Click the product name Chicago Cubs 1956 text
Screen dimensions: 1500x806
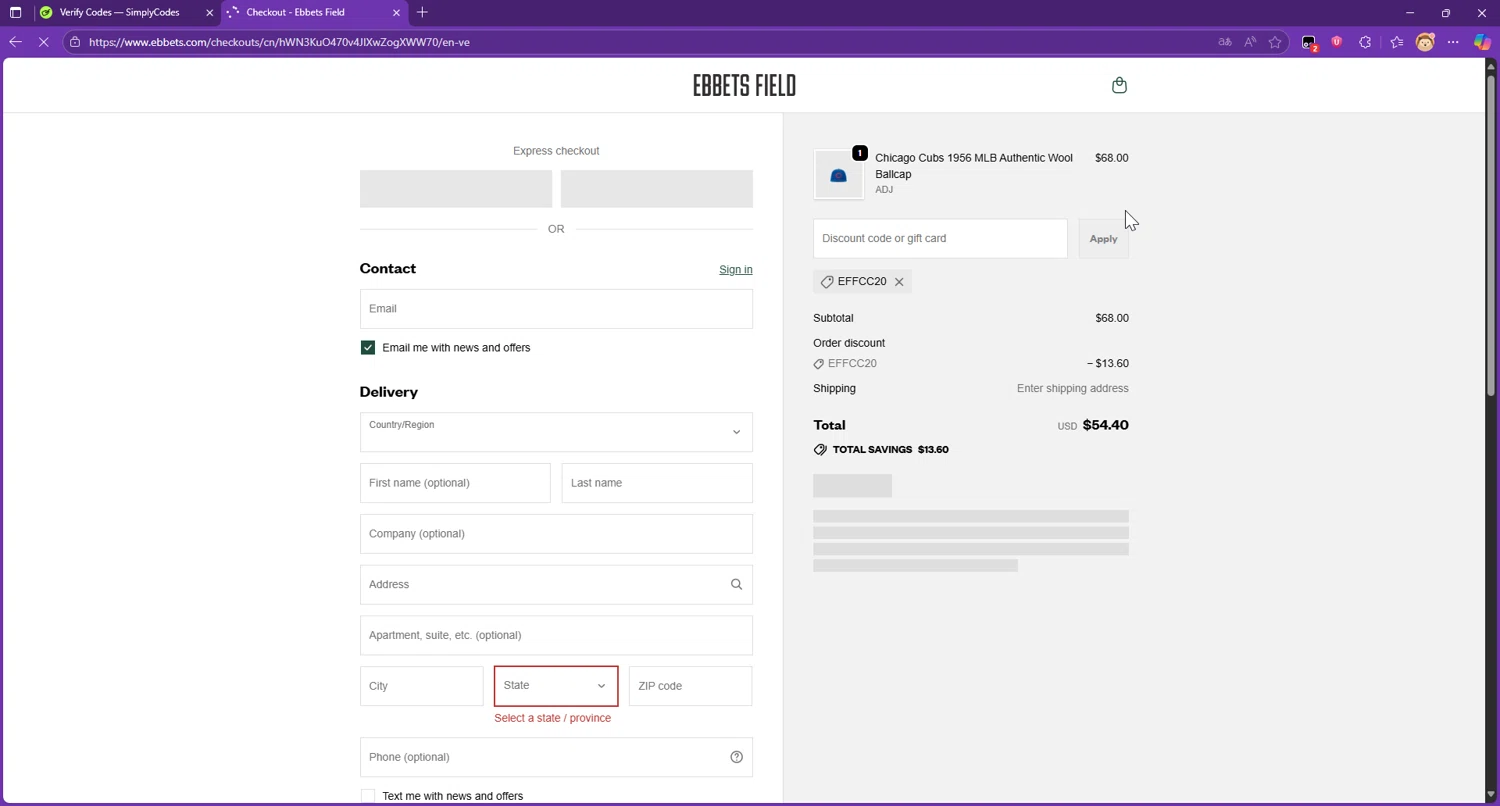tap(974, 166)
